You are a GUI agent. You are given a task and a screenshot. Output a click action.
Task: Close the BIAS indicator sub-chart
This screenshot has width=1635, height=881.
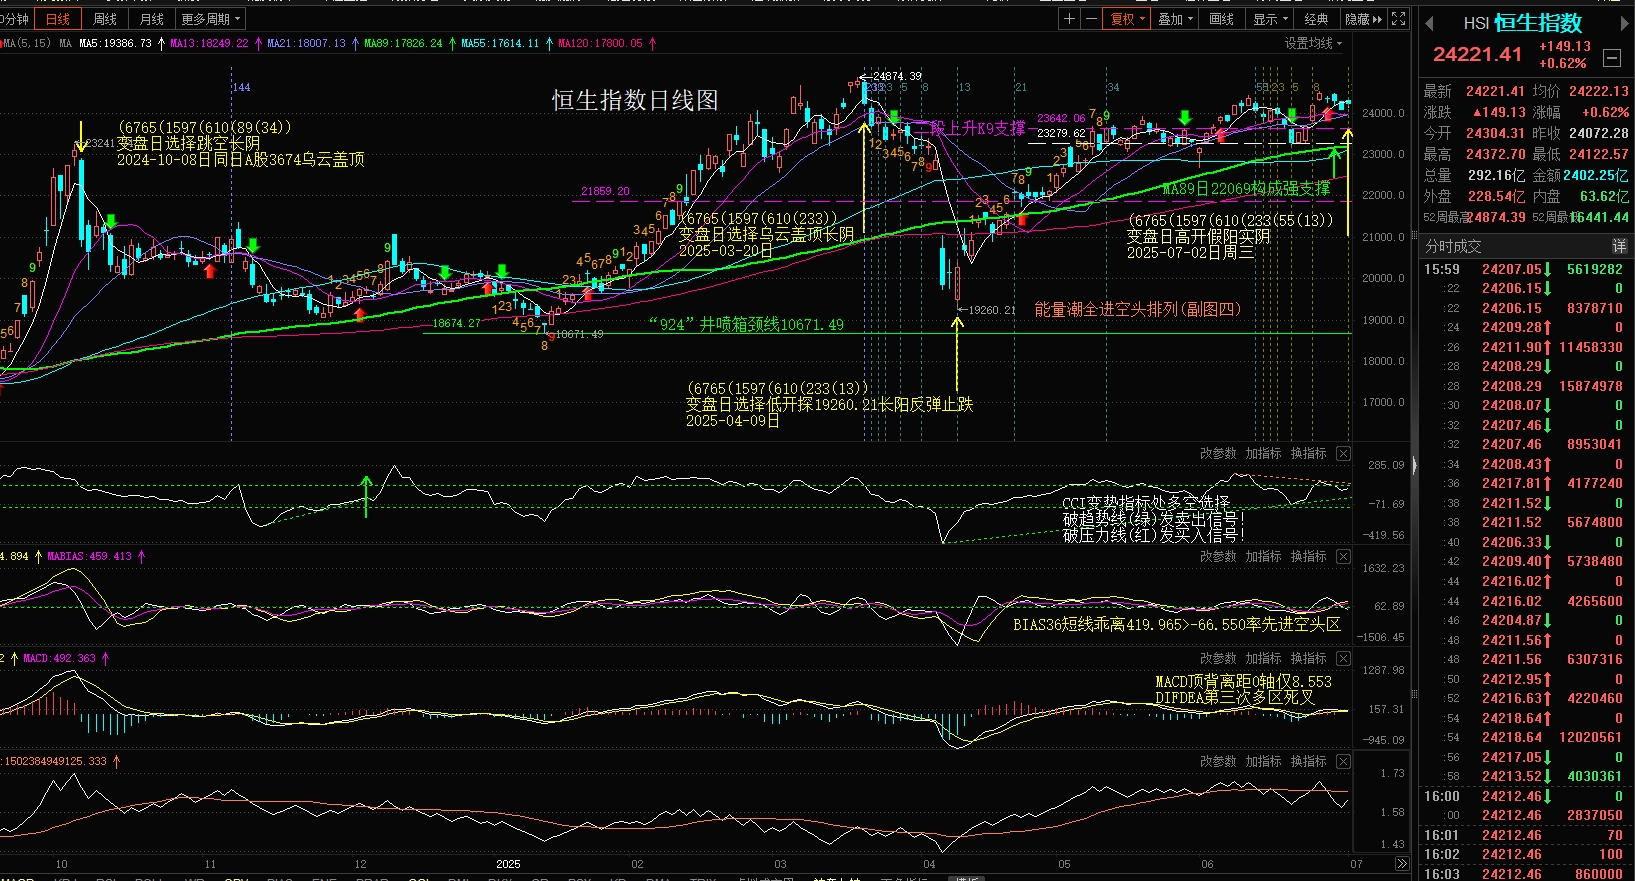pyautogui.click(x=1343, y=557)
